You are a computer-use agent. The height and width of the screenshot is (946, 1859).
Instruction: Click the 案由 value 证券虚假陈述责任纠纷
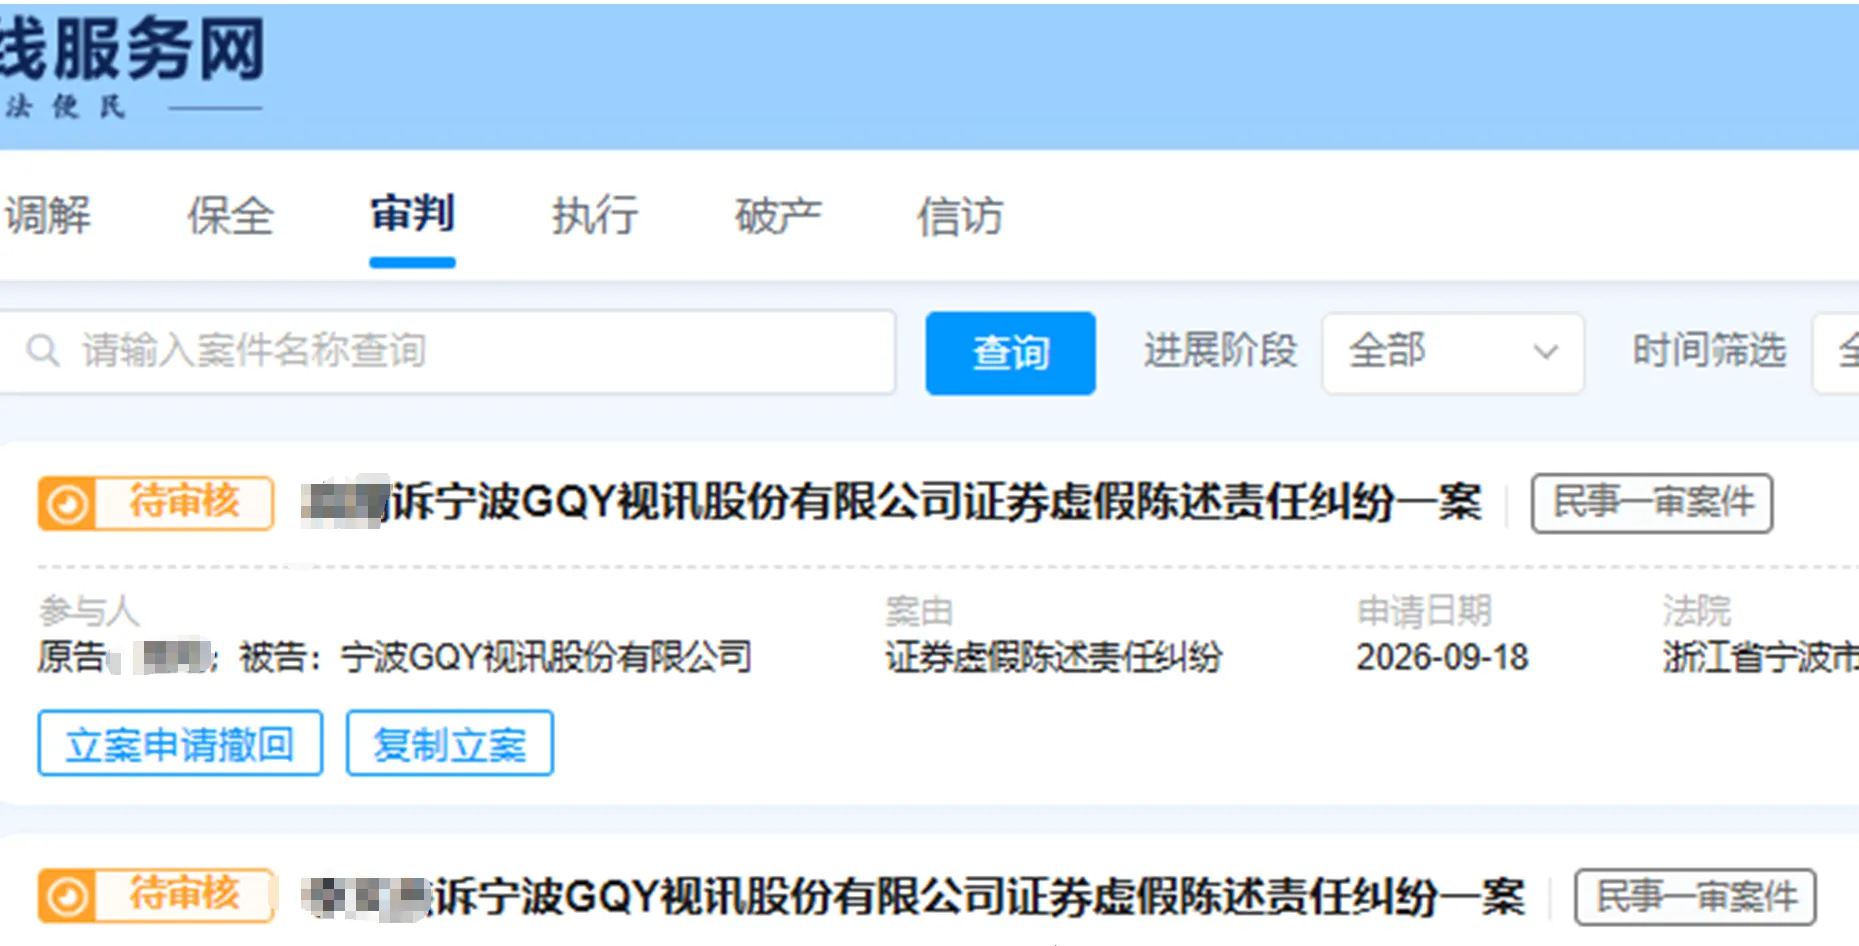click(x=1054, y=657)
